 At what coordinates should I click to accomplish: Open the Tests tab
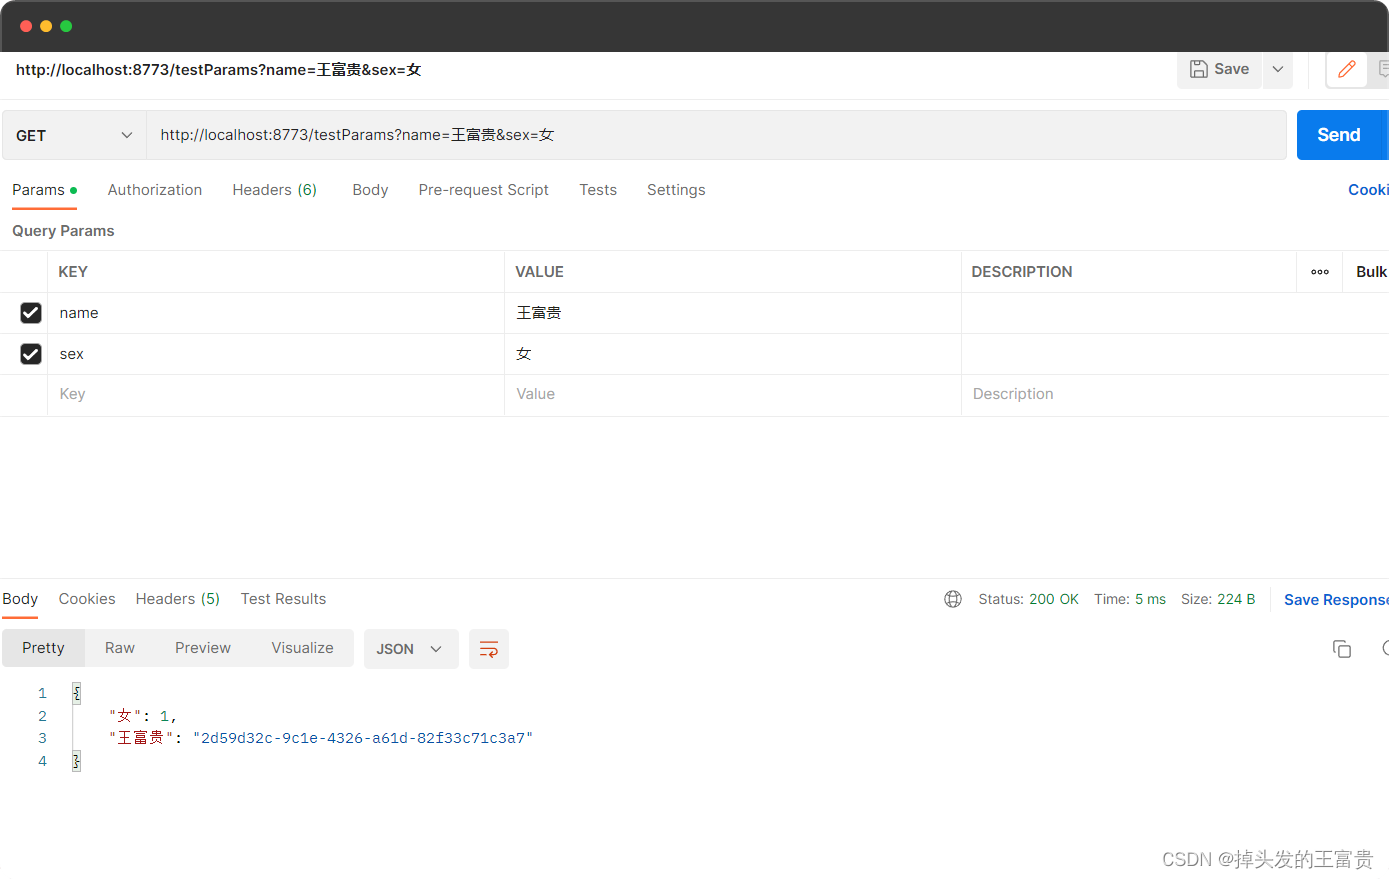coord(598,190)
